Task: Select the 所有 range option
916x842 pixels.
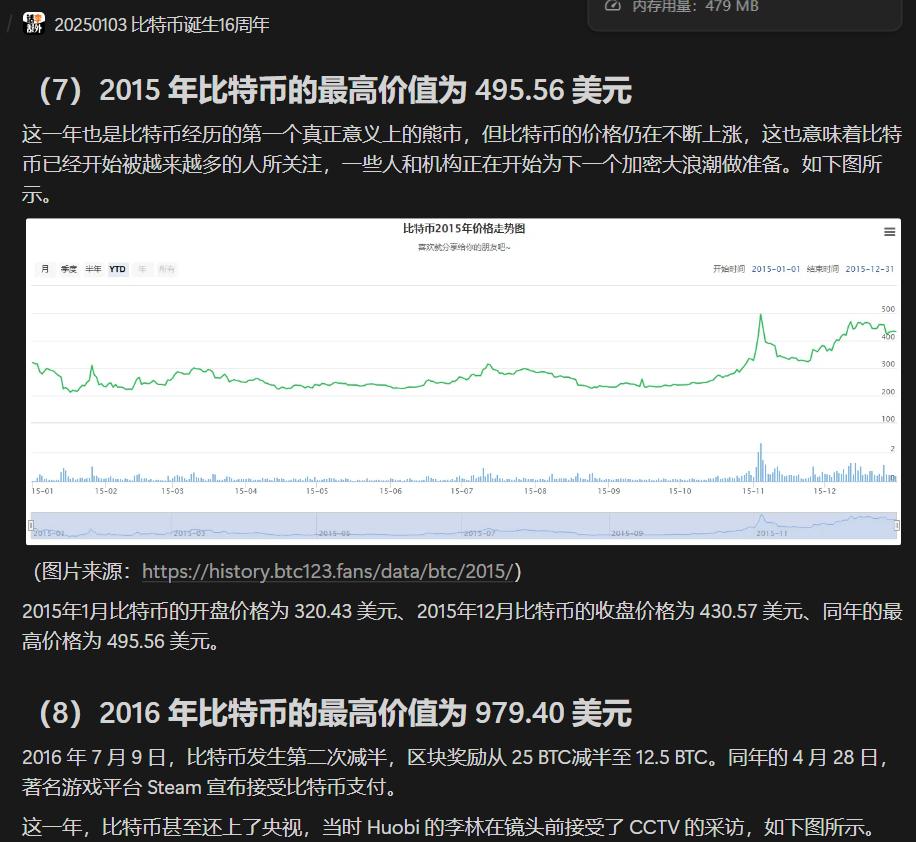Action: click(x=166, y=269)
